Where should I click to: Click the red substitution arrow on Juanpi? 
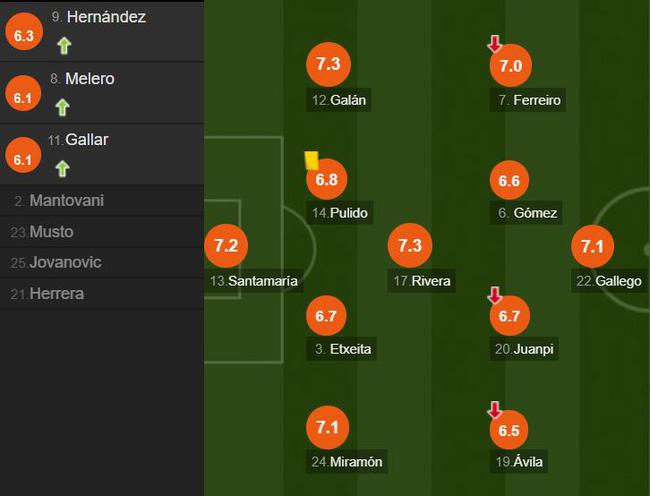click(x=494, y=295)
